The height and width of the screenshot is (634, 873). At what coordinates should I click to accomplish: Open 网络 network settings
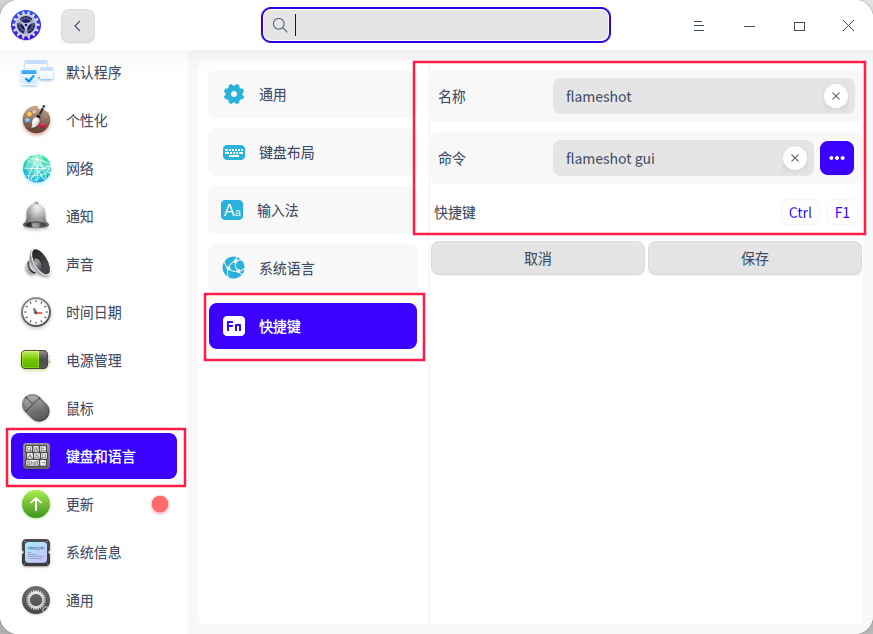click(94, 169)
